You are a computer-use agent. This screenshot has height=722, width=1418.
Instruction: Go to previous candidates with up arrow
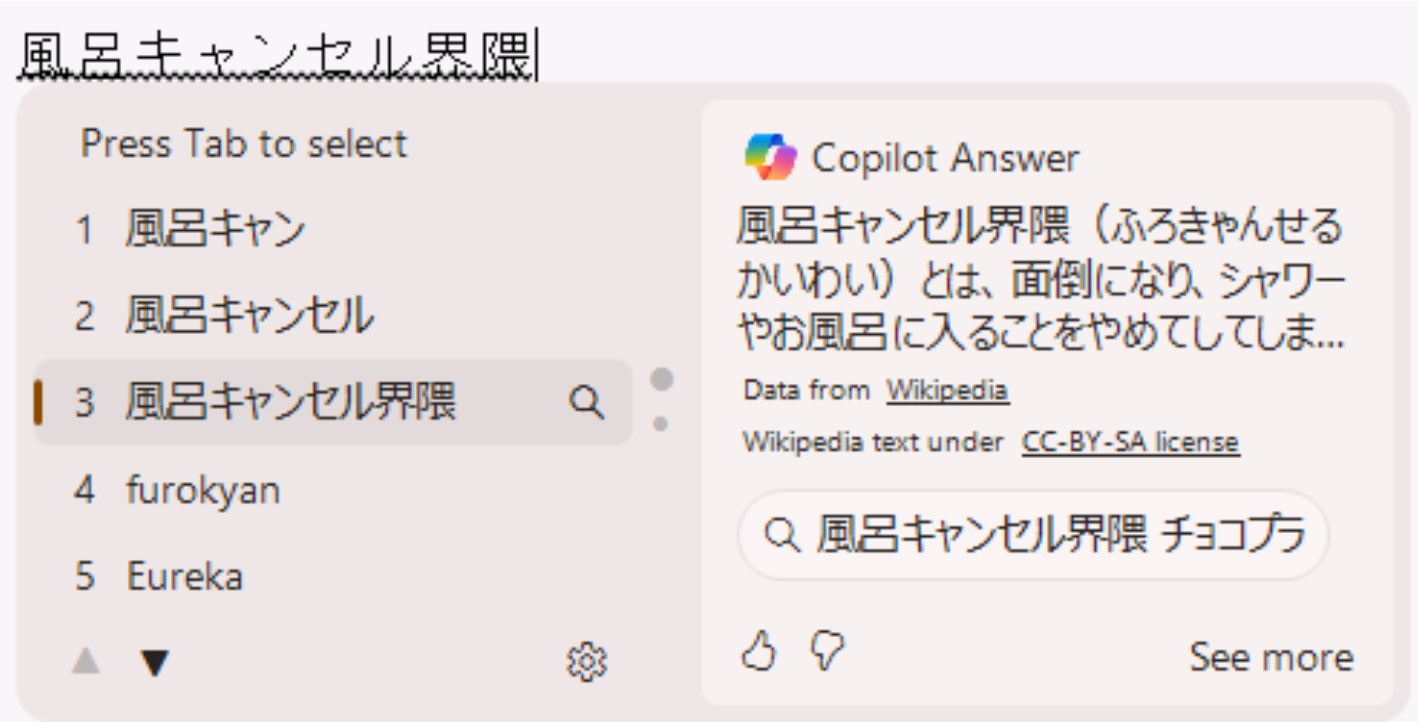click(x=86, y=661)
